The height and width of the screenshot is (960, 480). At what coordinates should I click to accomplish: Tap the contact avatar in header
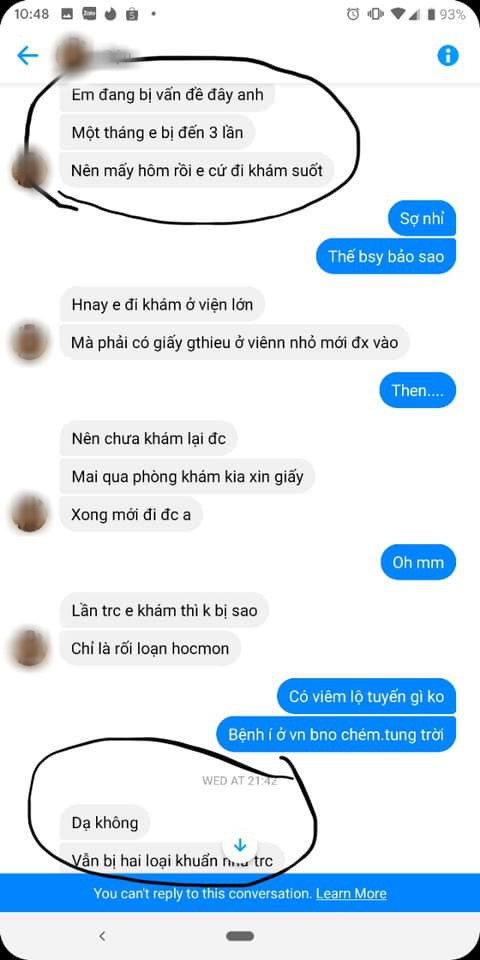tap(72, 56)
